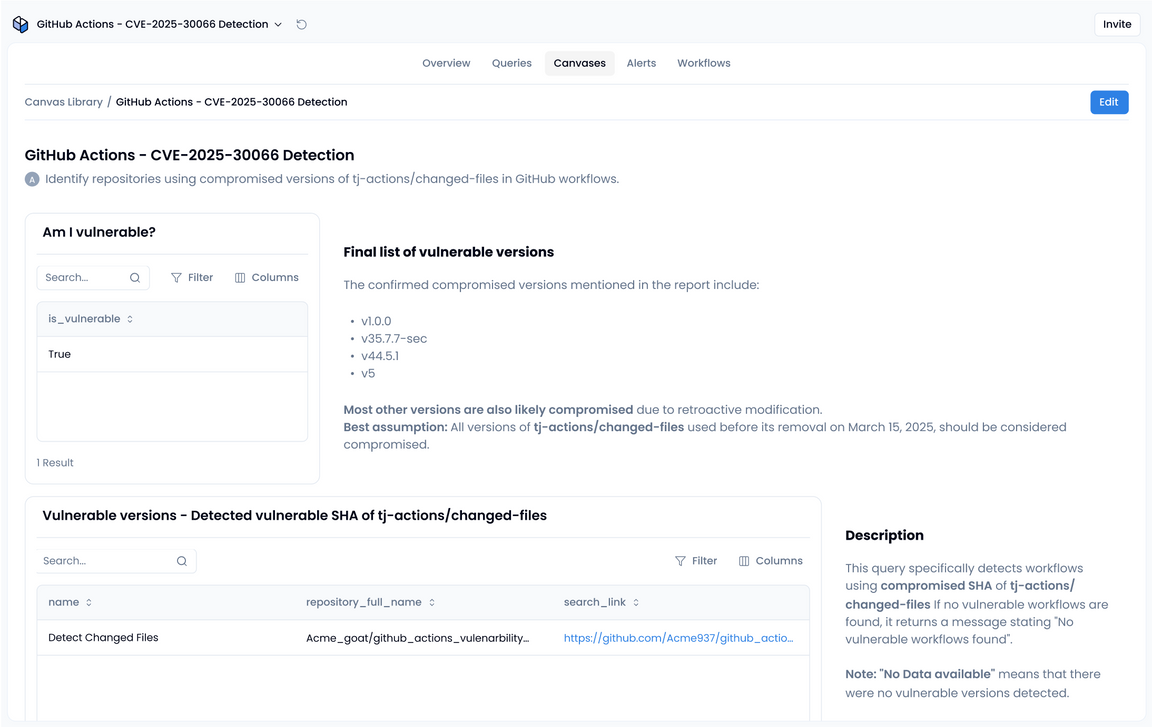Click the magnifier icon in Am I vulnerable search
1152x727 pixels.
coord(135,278)
